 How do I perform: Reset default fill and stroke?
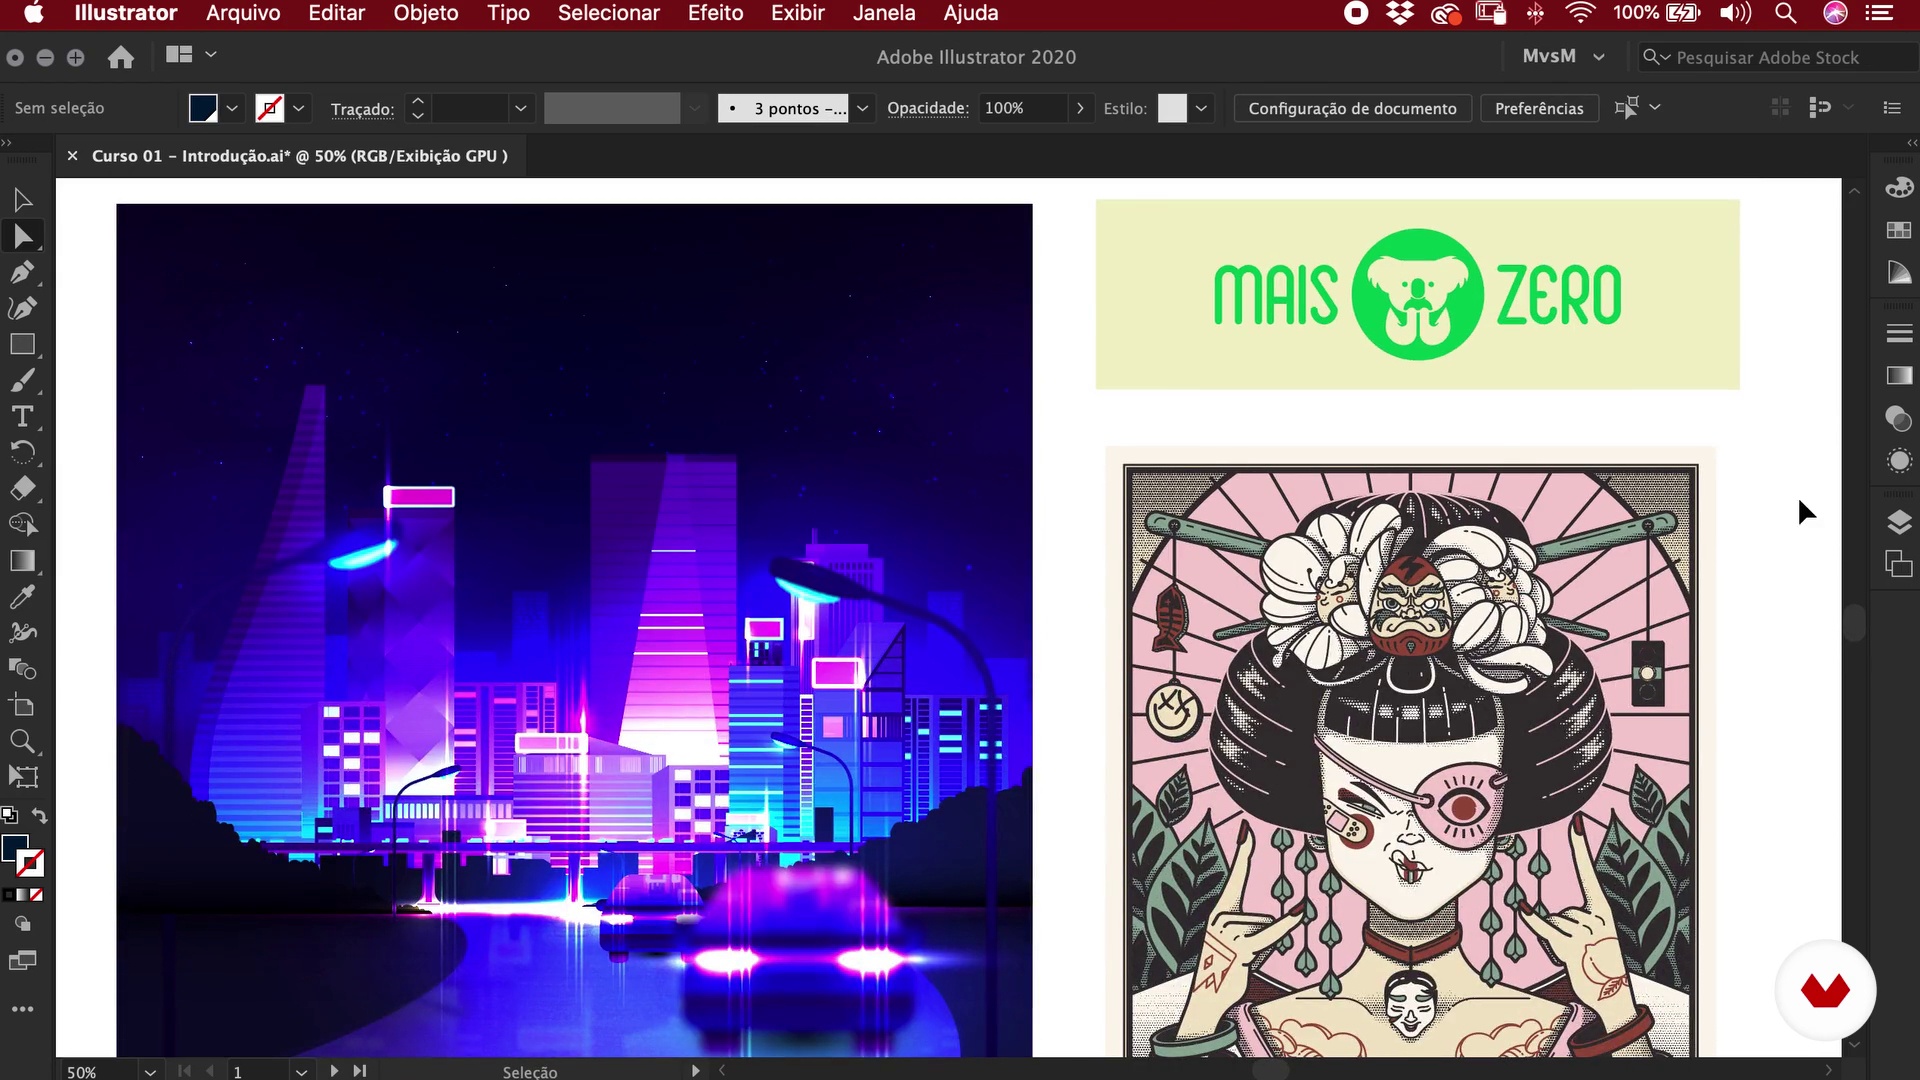click(9, 816)
